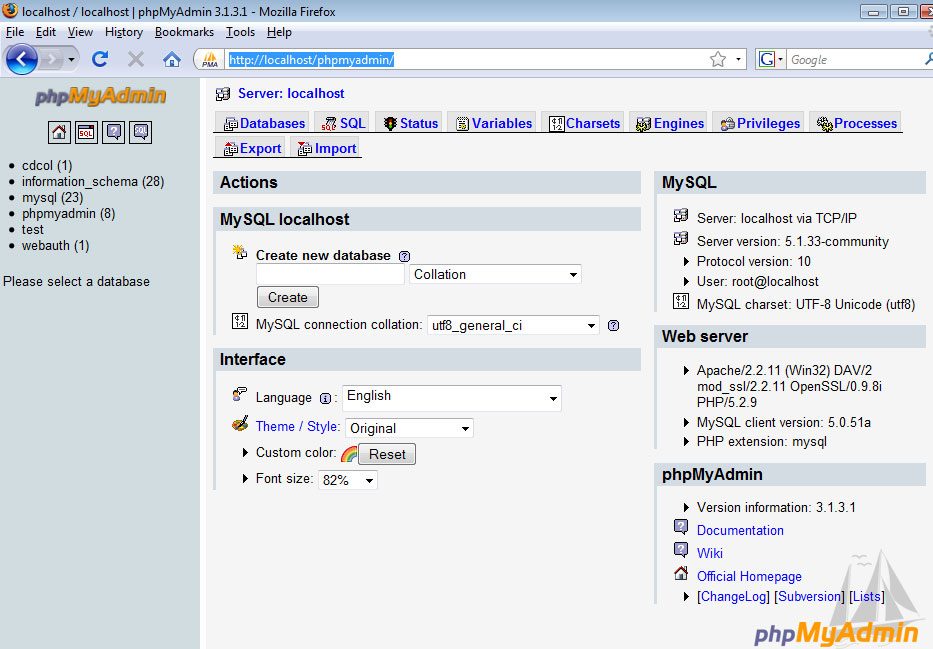Switch to the SQL tab

click(x=343, y=123)
